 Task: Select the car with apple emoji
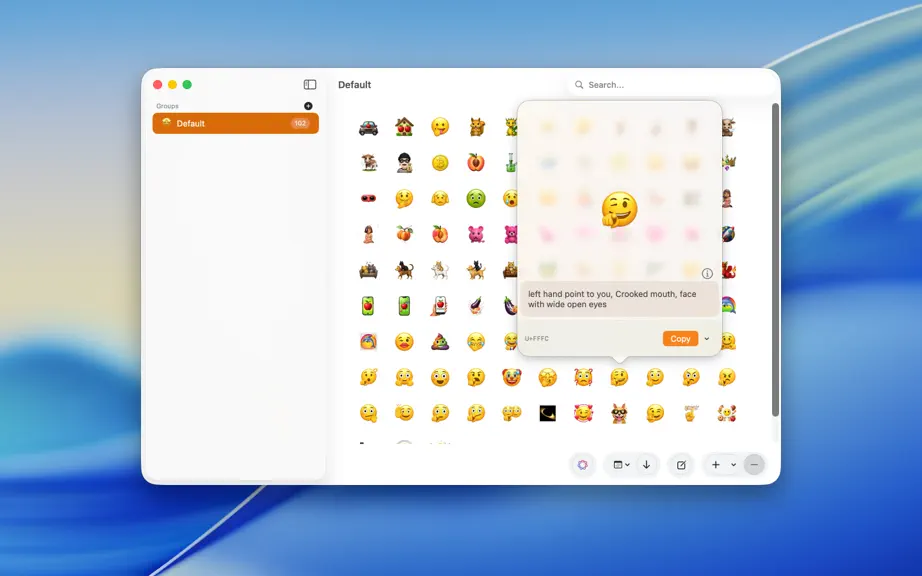click(x=368, y=127)
